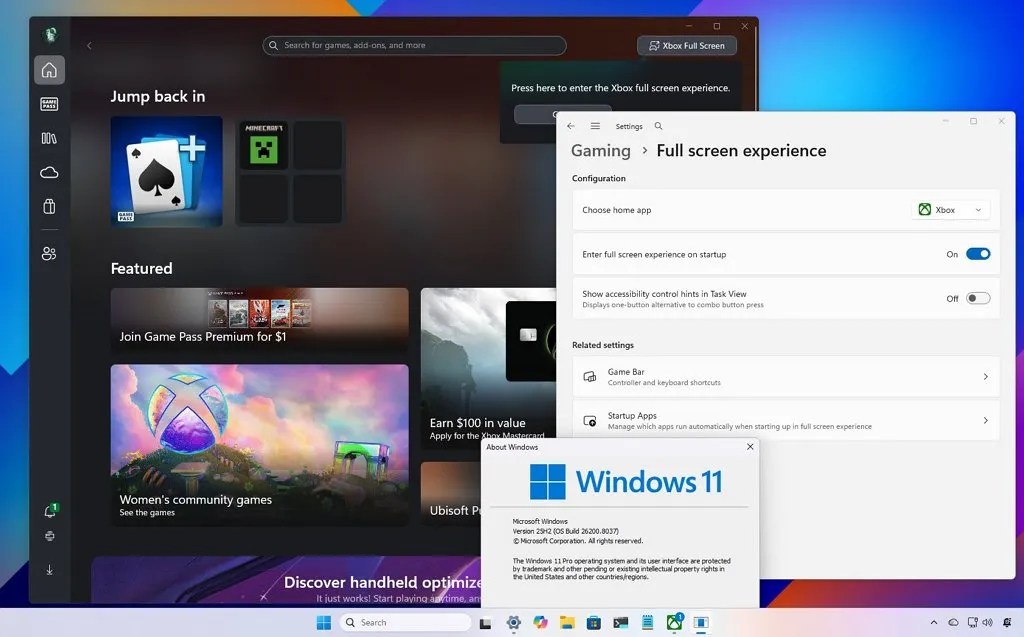The width and height of the screenshot is (1024, 637).
Task: Open the Store icon in the Xbox sidebar
Action: pyautogui.click(x=48, y=204)
